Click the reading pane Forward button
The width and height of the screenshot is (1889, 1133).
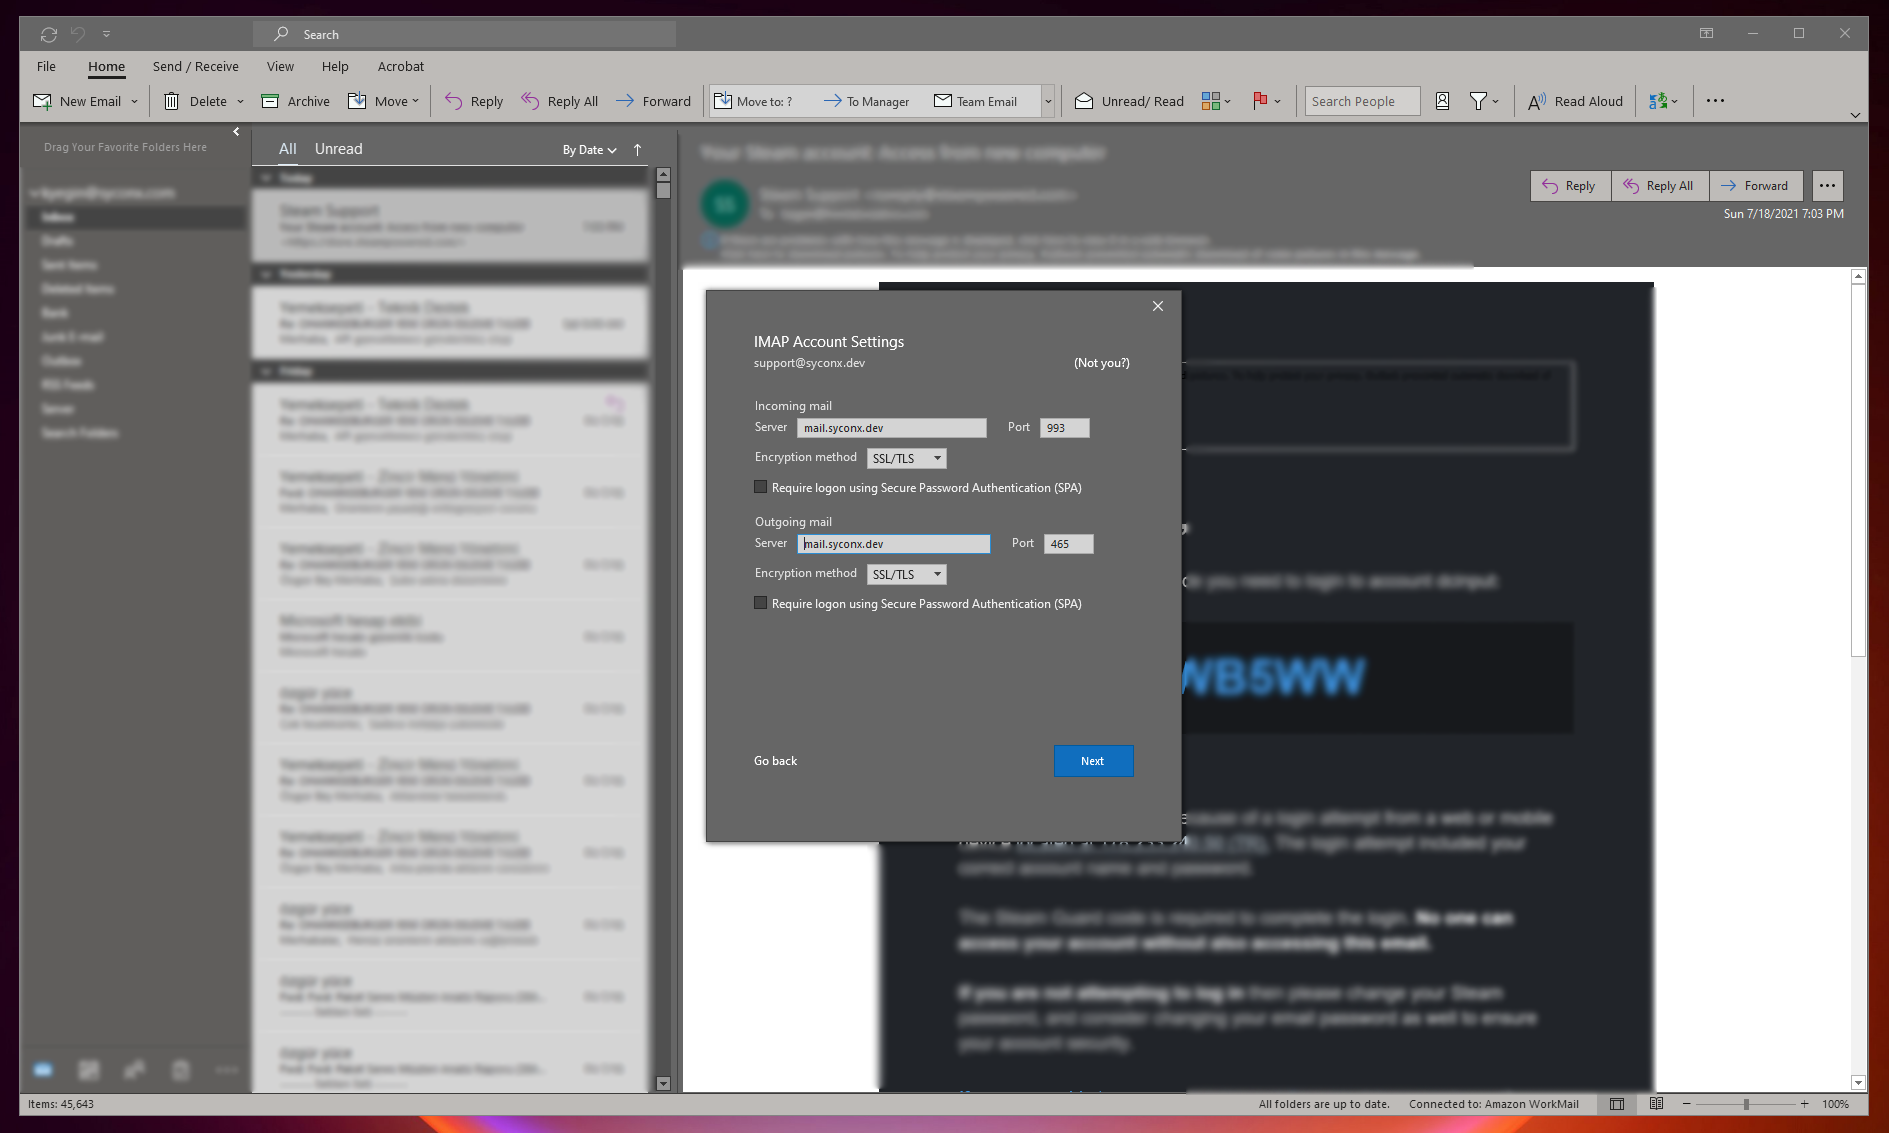point(1756,186)
